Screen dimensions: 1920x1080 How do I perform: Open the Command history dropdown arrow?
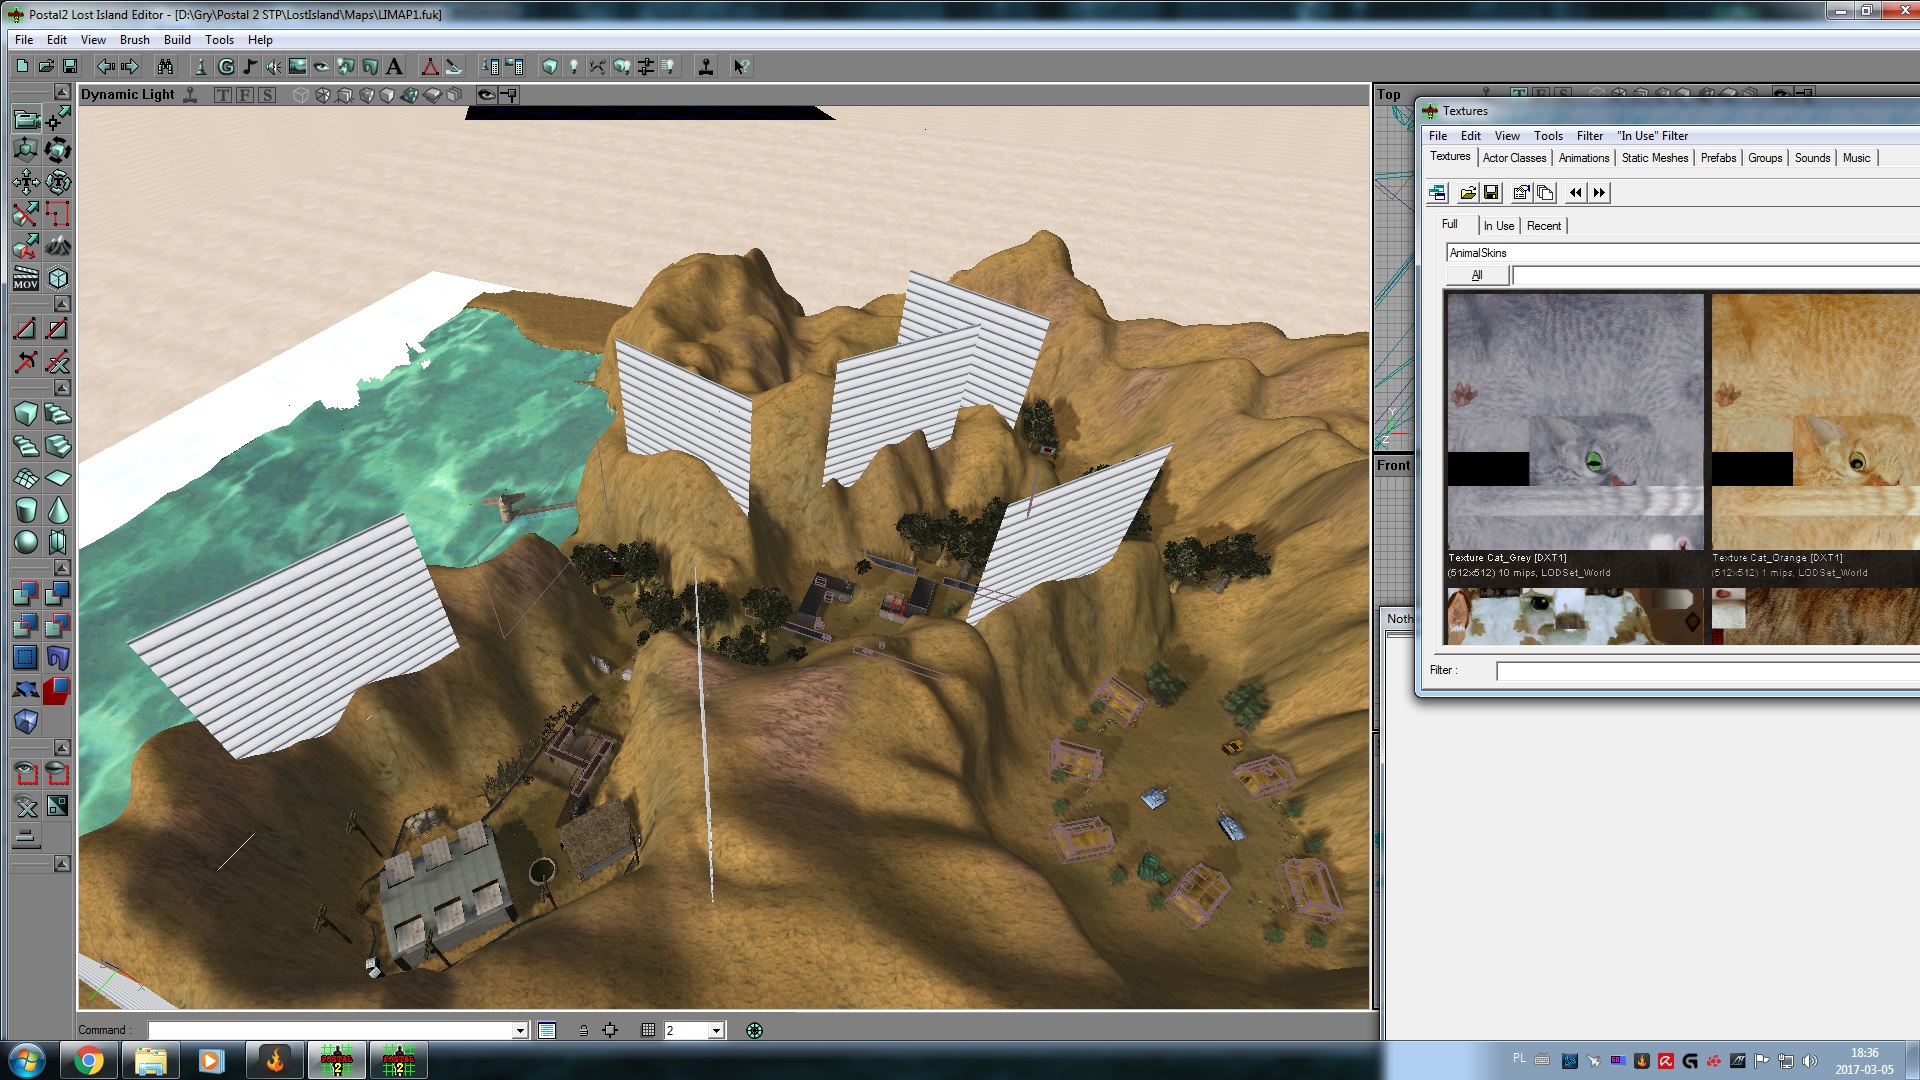coord(520,1031)
